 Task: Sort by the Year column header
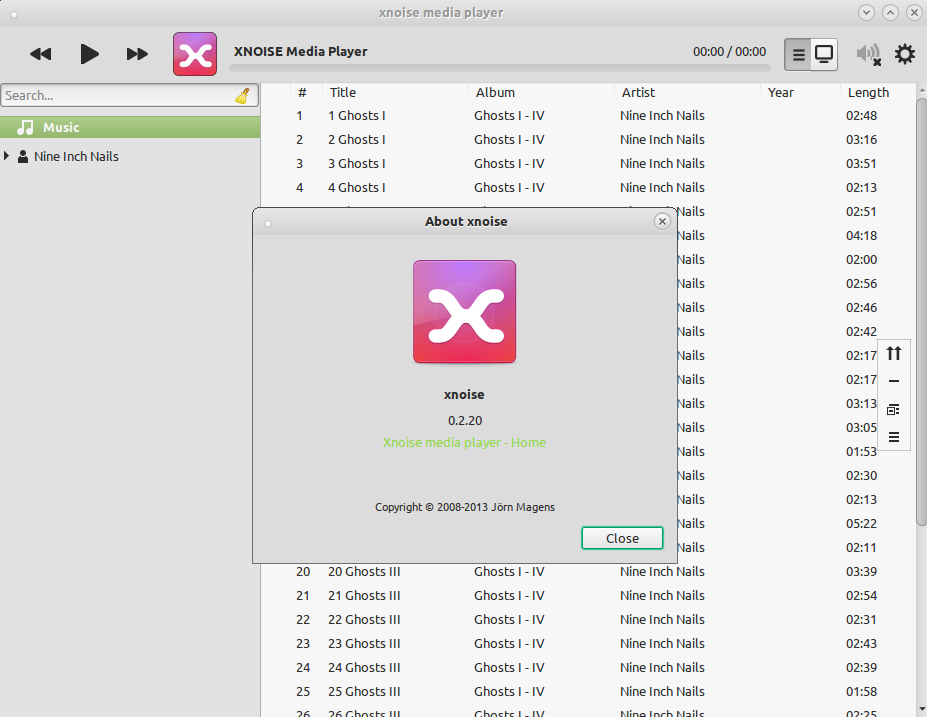point(780,92)
